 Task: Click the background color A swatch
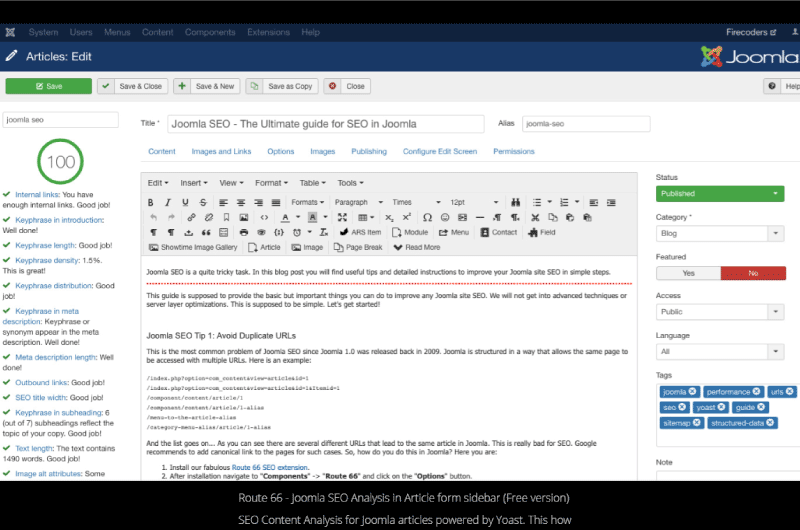(x=313, y=217)
